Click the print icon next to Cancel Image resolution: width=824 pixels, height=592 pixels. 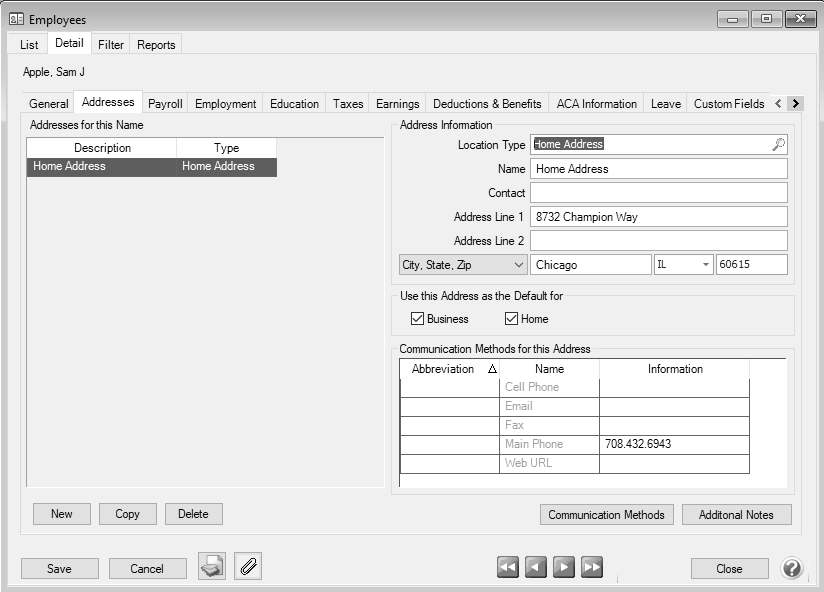coord(212,566)
